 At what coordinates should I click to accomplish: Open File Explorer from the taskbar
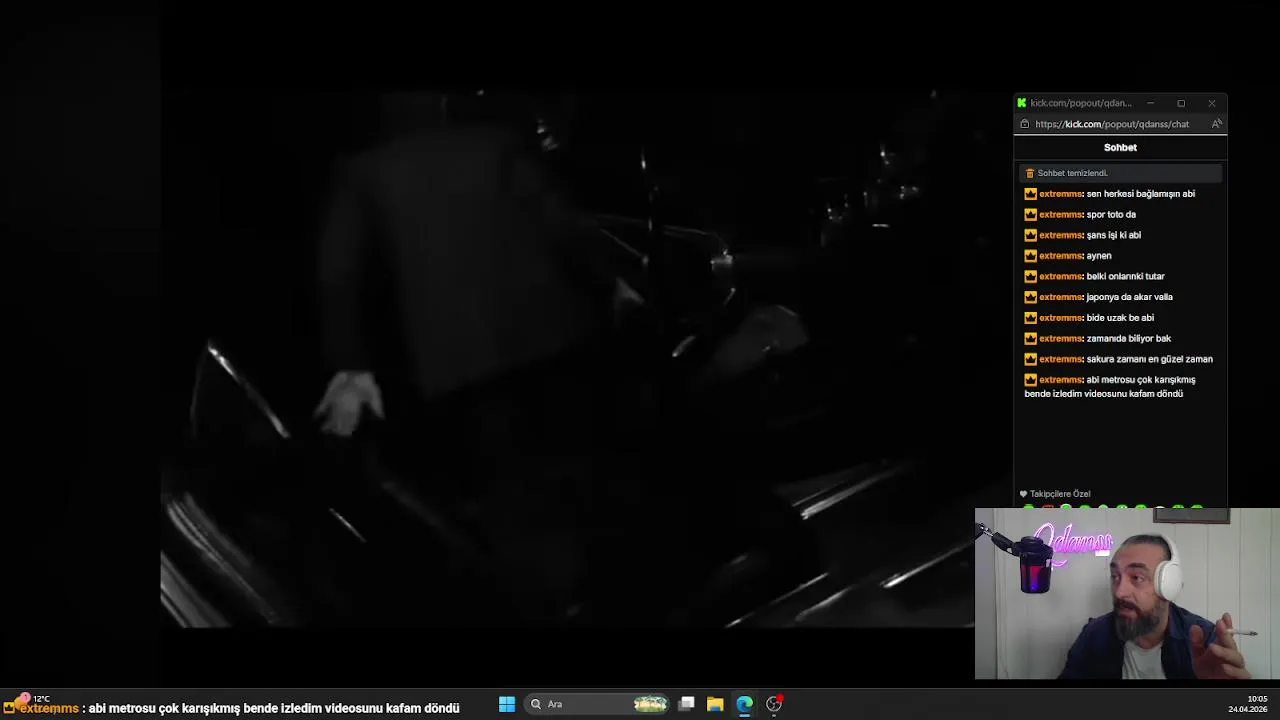tap(715, 704)
